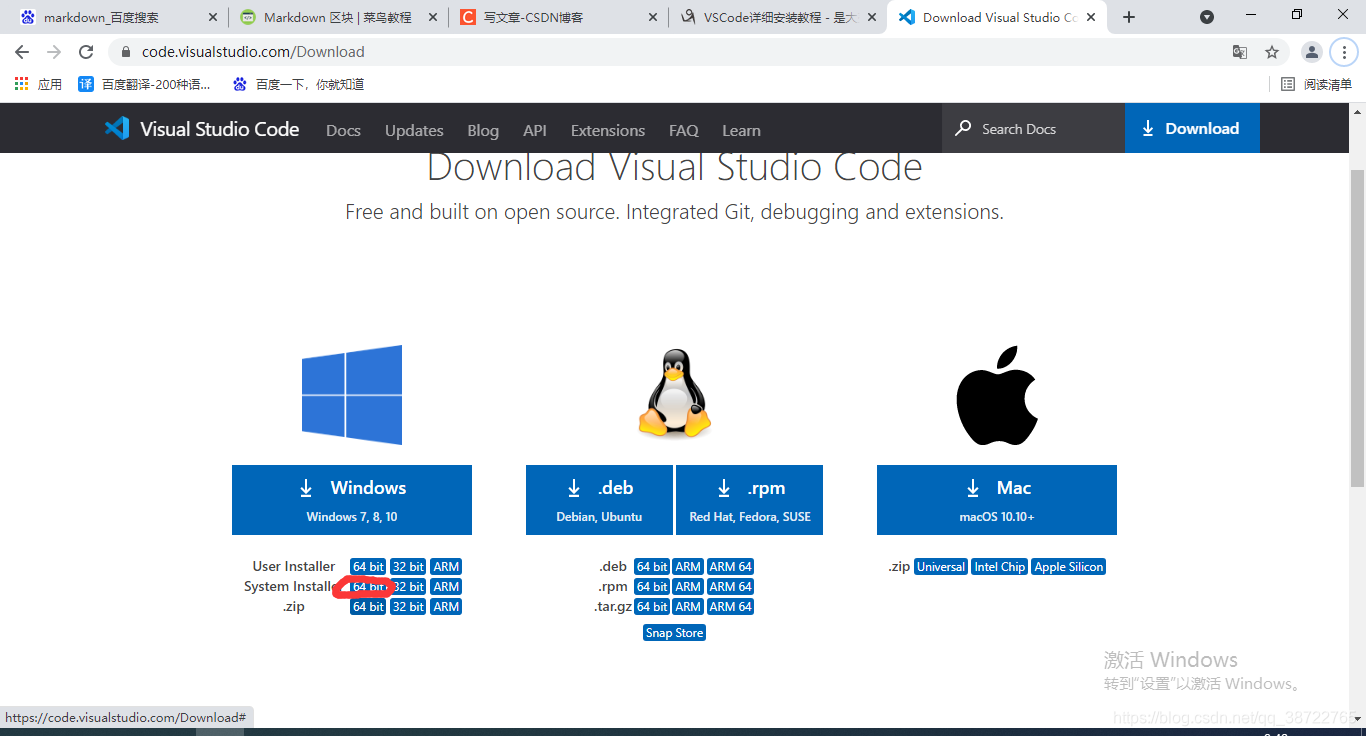Click the Linux penguin image
Image resolution: width=1366 pixels, height=736 pixels.
pyautogui.click(x=675, y=393)
